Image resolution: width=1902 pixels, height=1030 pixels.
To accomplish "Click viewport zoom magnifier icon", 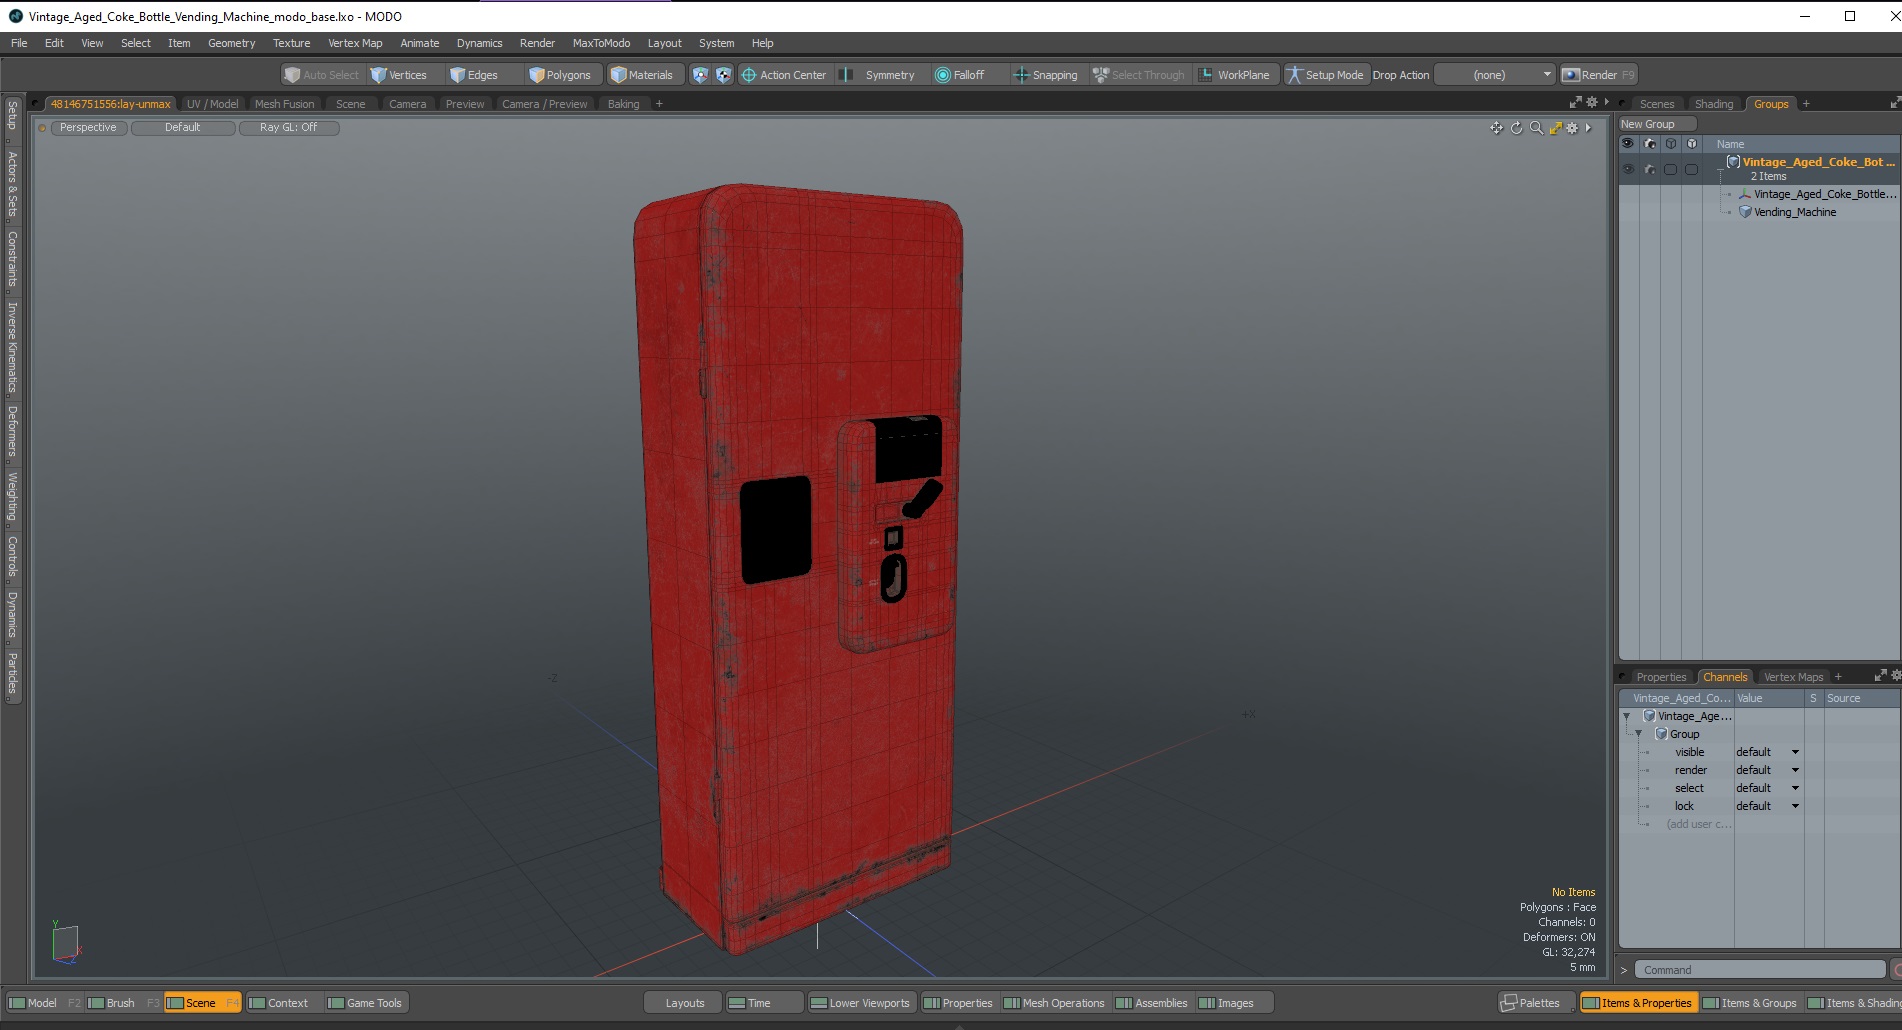I will click(x=1536, y=128).
